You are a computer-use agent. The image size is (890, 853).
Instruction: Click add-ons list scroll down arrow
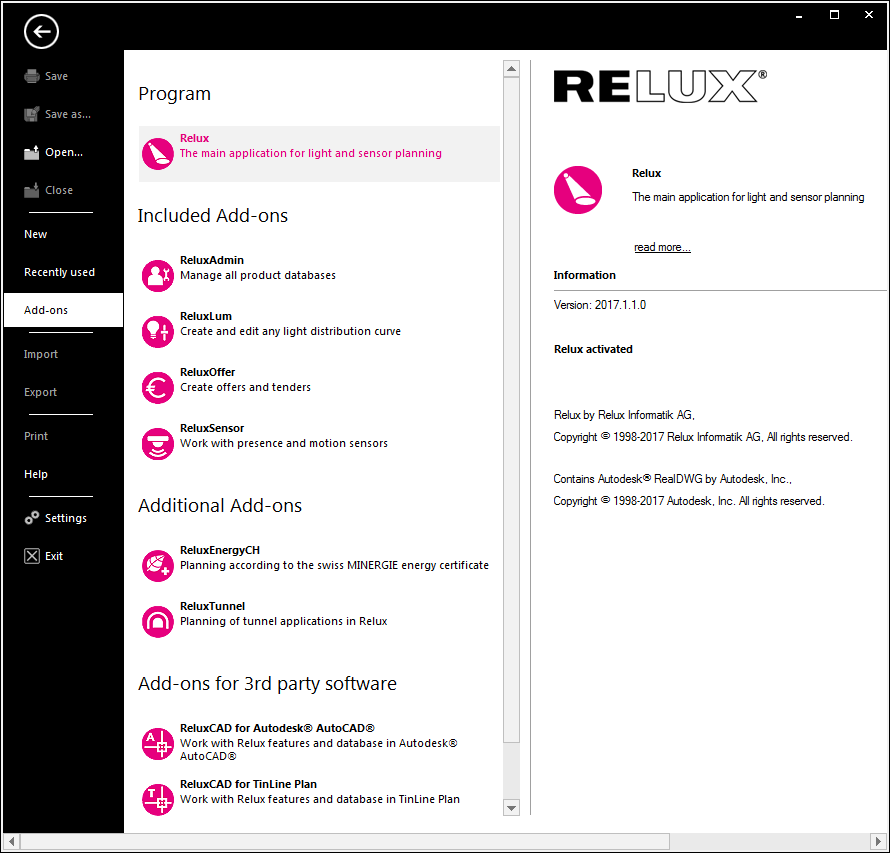tap(511, 808)
